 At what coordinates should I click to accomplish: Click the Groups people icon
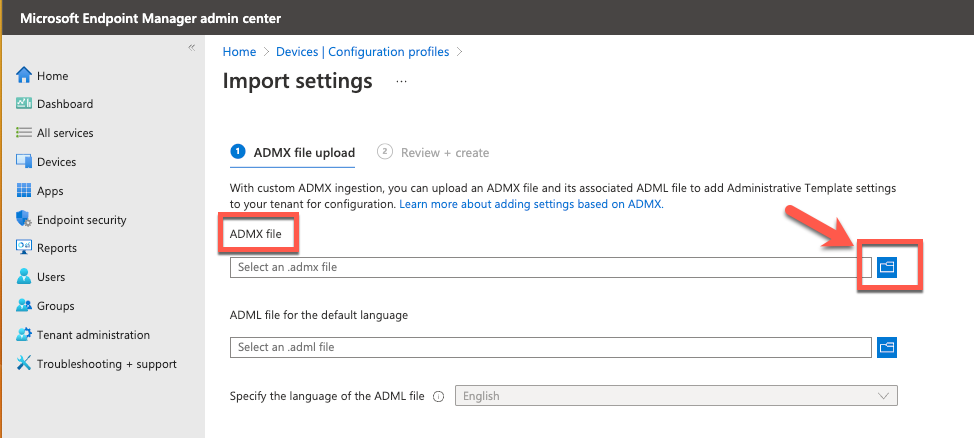(24, 306)
